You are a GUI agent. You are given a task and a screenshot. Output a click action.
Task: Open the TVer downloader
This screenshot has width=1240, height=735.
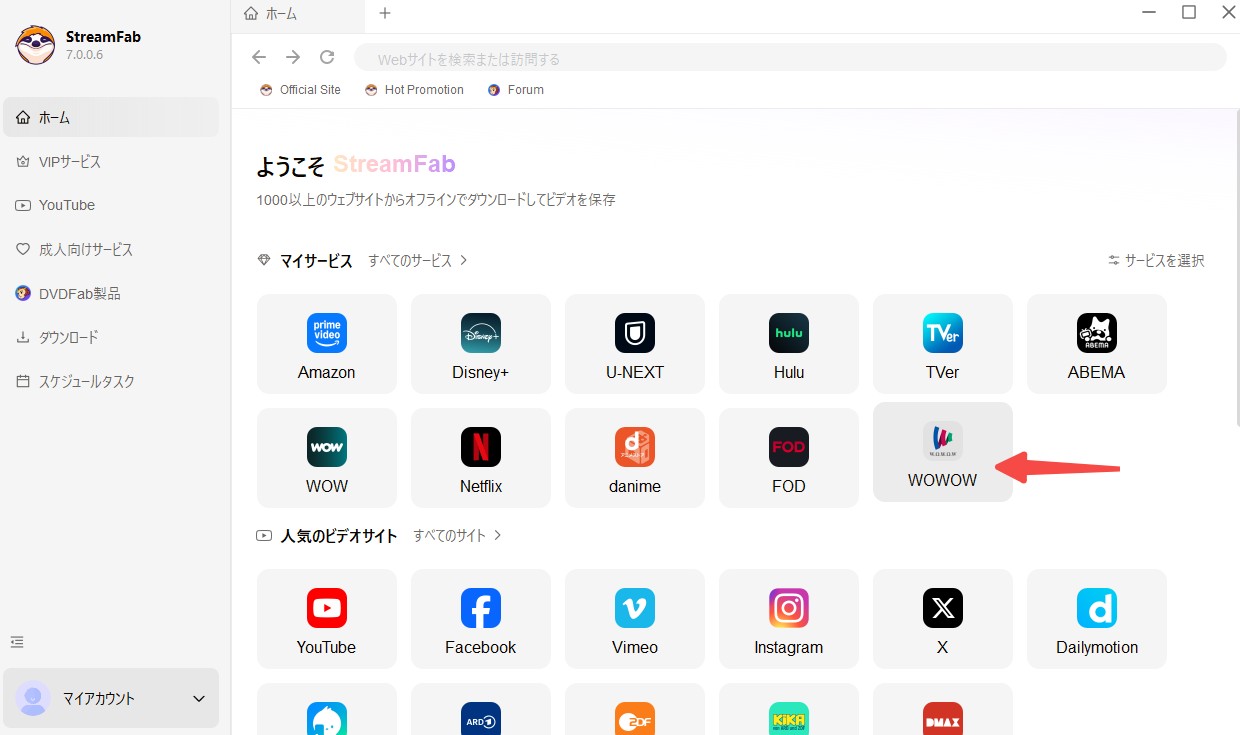tap(942, 344)
